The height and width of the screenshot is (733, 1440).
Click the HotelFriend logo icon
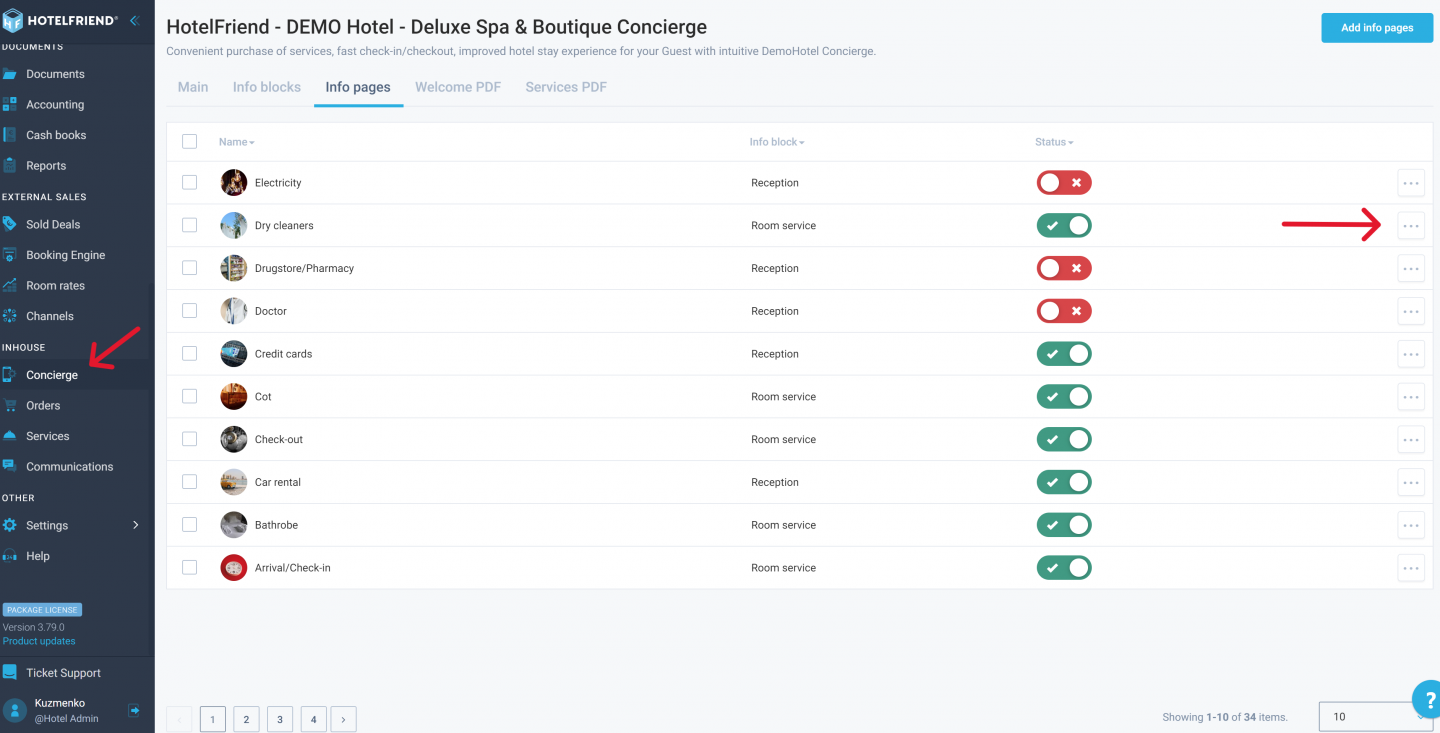13,21
